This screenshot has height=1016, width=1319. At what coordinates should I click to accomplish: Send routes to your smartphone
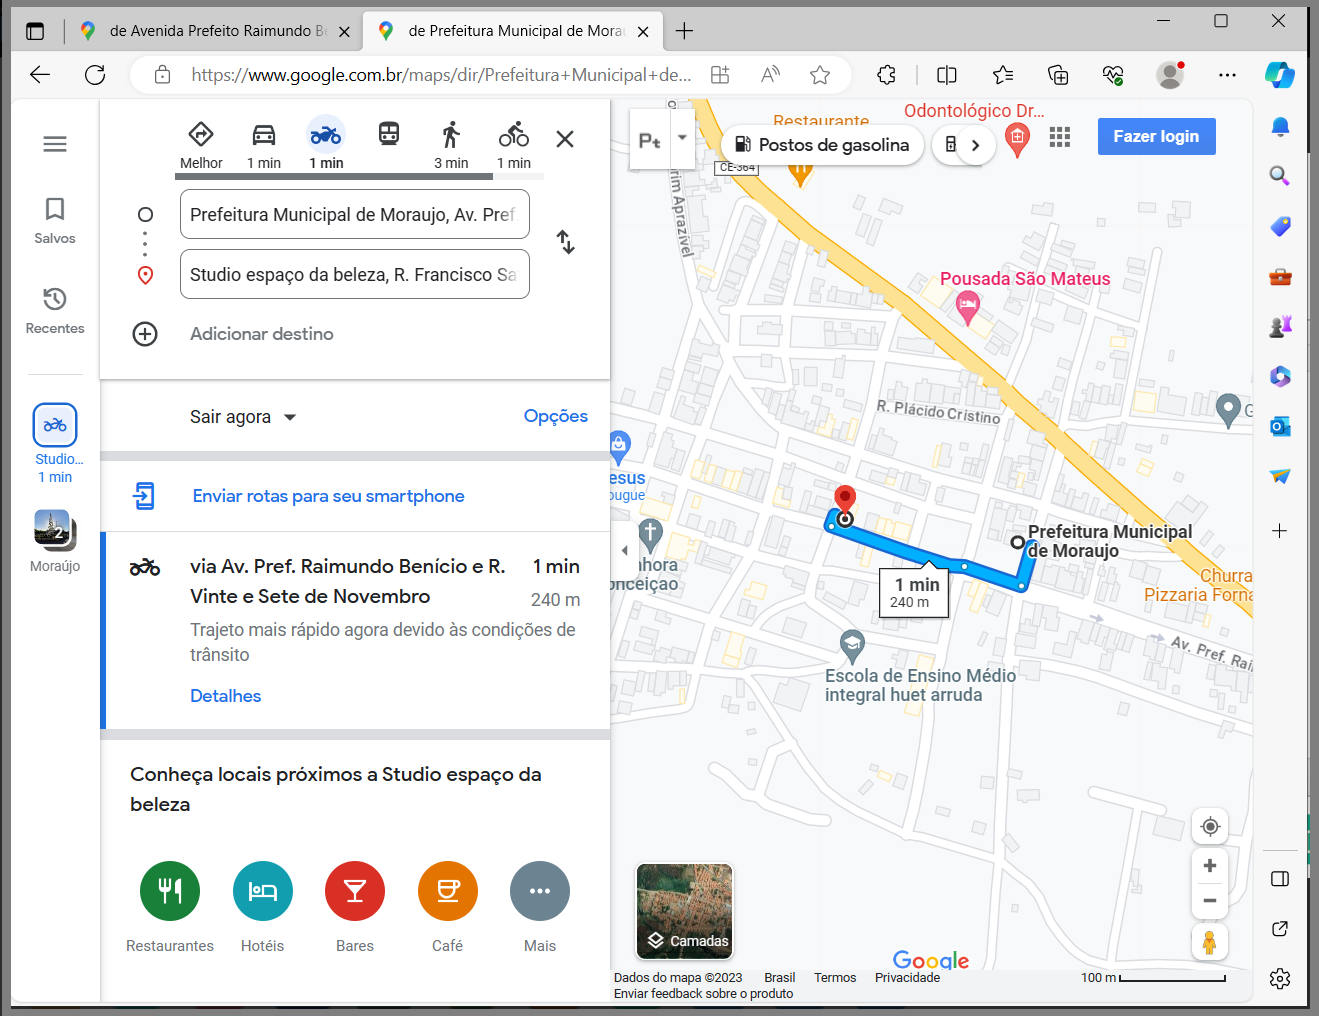[328, 496]
